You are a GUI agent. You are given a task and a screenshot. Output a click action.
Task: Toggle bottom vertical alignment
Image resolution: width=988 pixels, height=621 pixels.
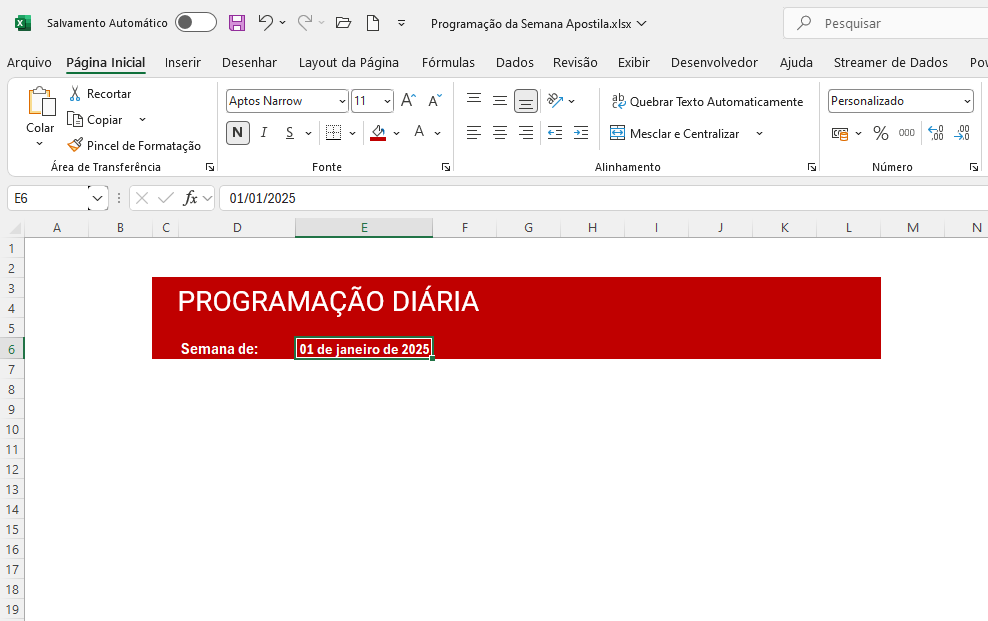[526, 101]
